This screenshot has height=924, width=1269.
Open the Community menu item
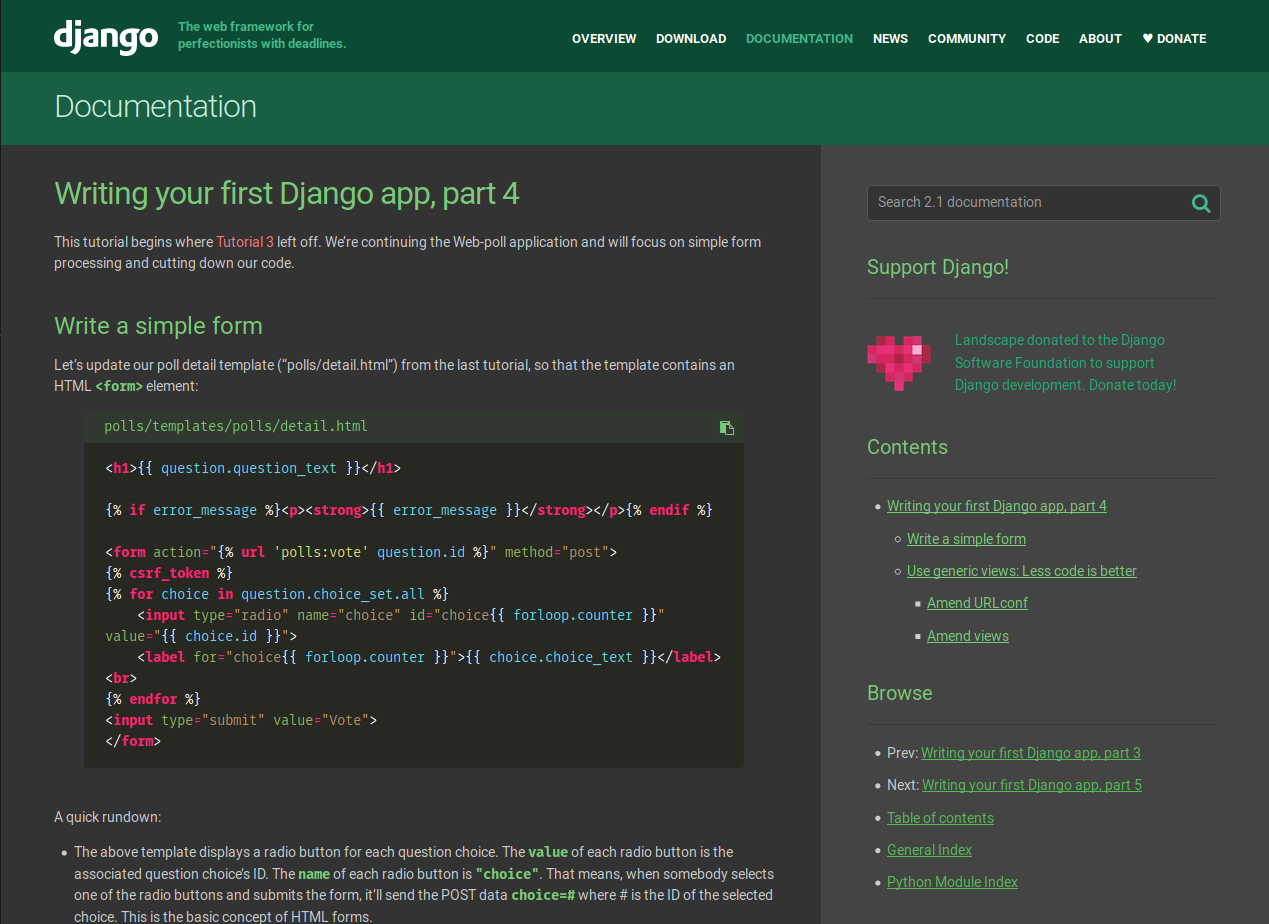pos(967,39)
